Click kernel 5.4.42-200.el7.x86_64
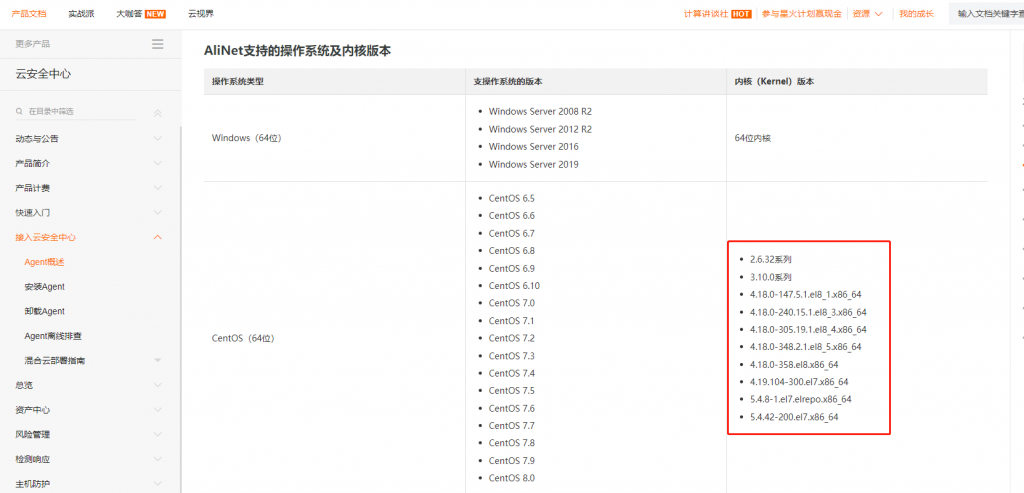Screen dimensions: 1024x493 click(793, 417)
